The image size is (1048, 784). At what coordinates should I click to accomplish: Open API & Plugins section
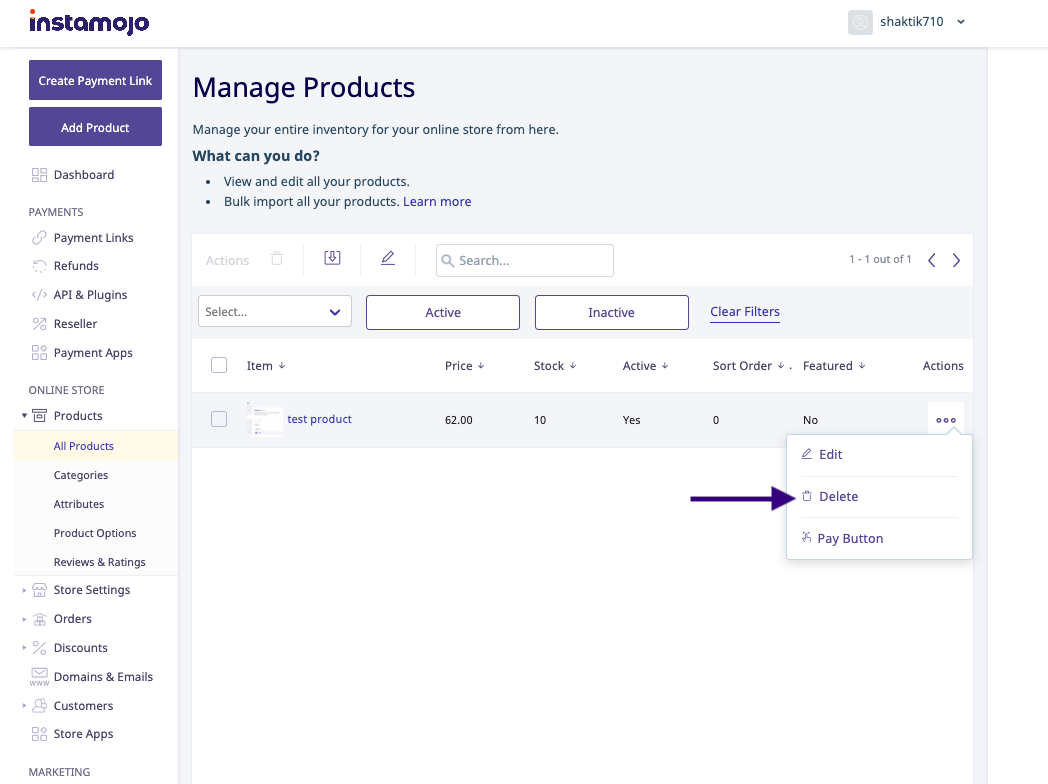point(90,295)
